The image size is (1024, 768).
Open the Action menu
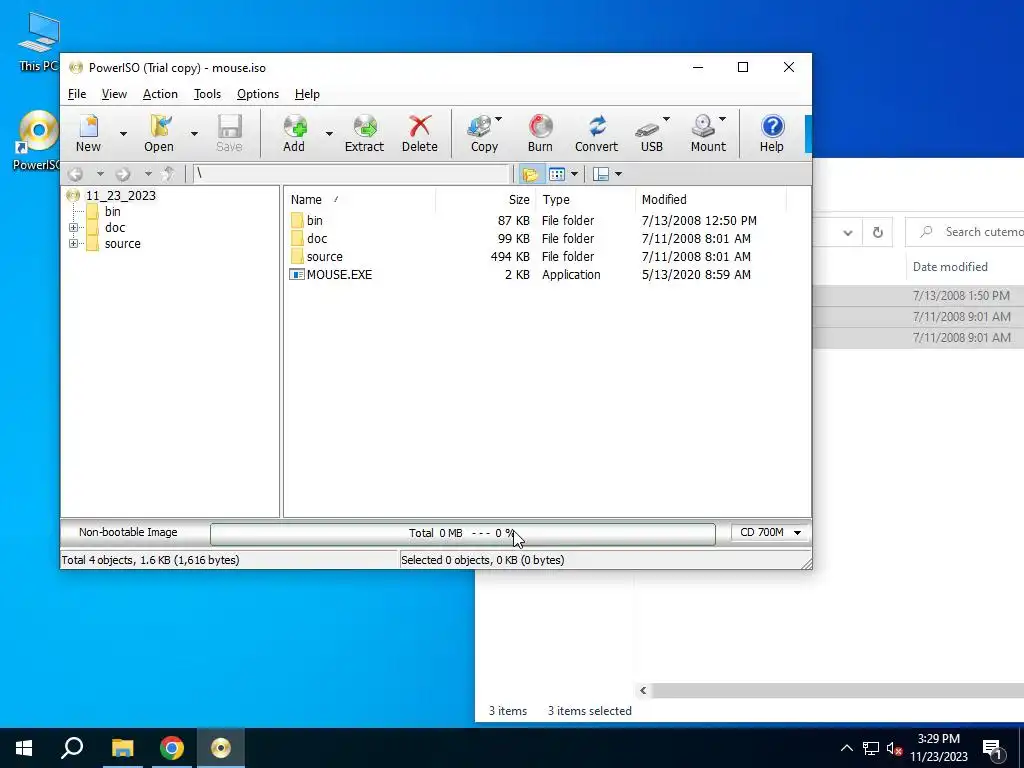[x=160, y=94]
